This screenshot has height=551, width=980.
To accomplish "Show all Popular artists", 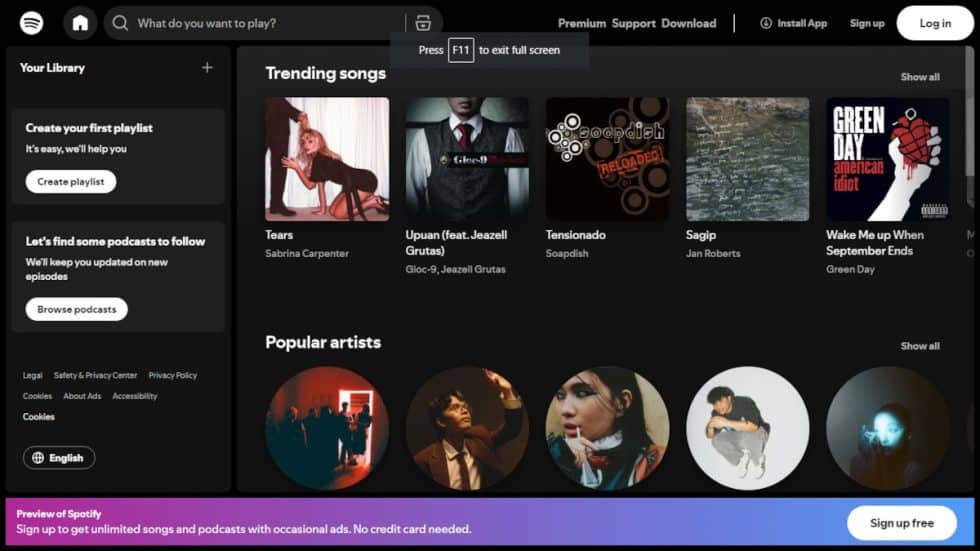I will pyautogui.click(x=920, y=346).
